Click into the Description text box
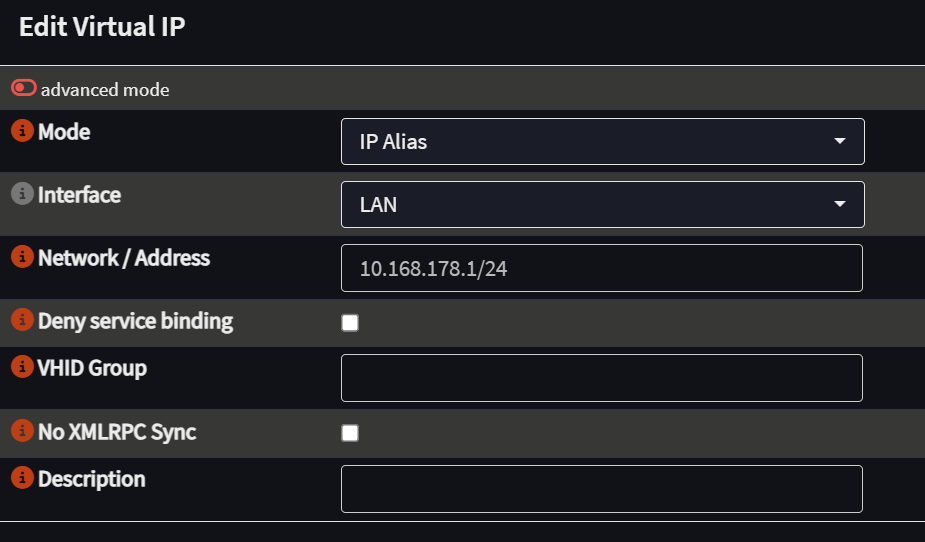This screenshot has height=542, width=925. 602,489
